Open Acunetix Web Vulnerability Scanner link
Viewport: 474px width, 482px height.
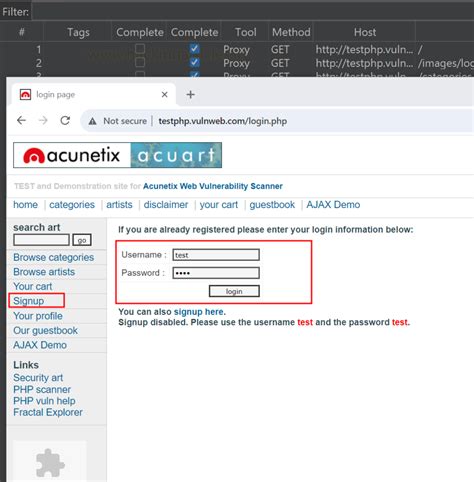tap(213, 186)
